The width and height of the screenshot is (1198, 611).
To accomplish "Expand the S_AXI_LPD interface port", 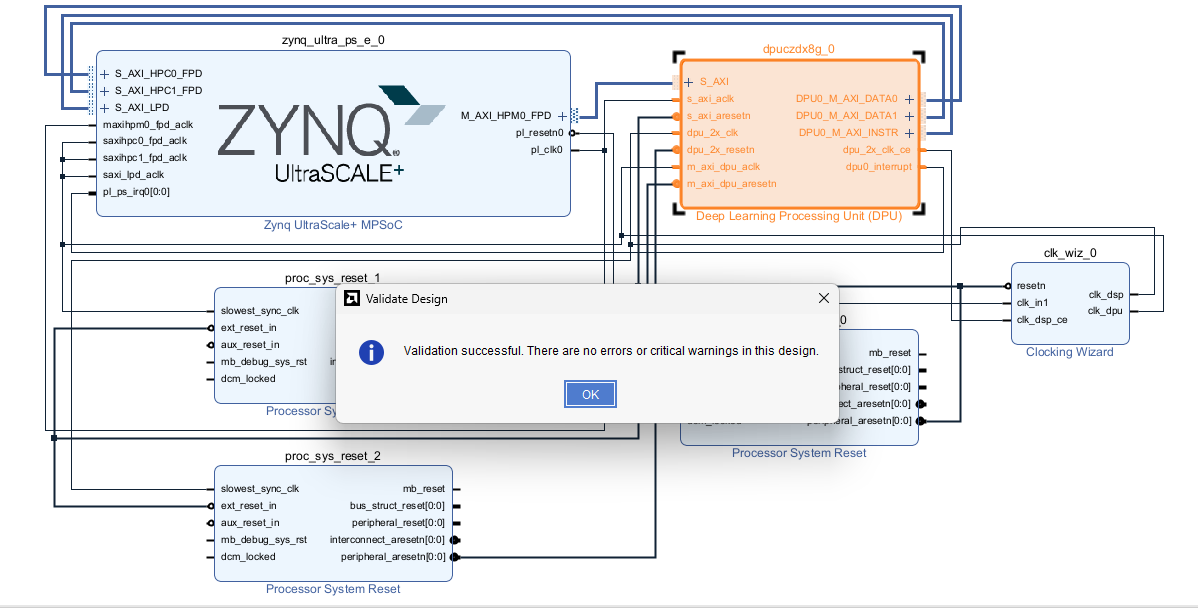I will [104, 108].
